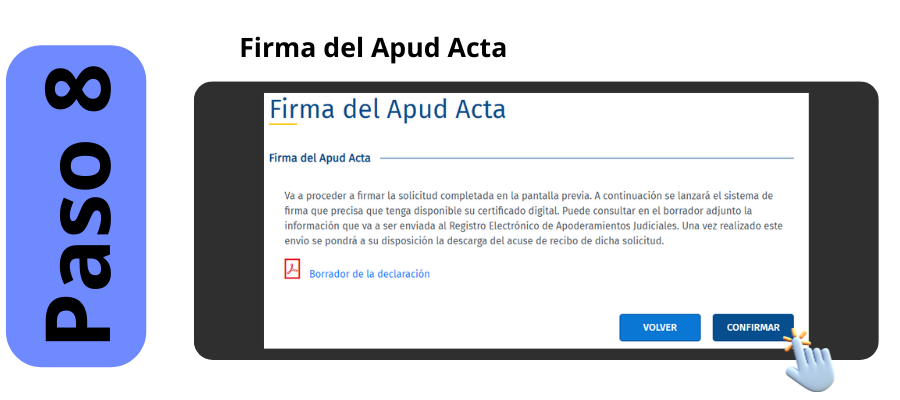Open the PDF draft document icon

pos(293,269)
